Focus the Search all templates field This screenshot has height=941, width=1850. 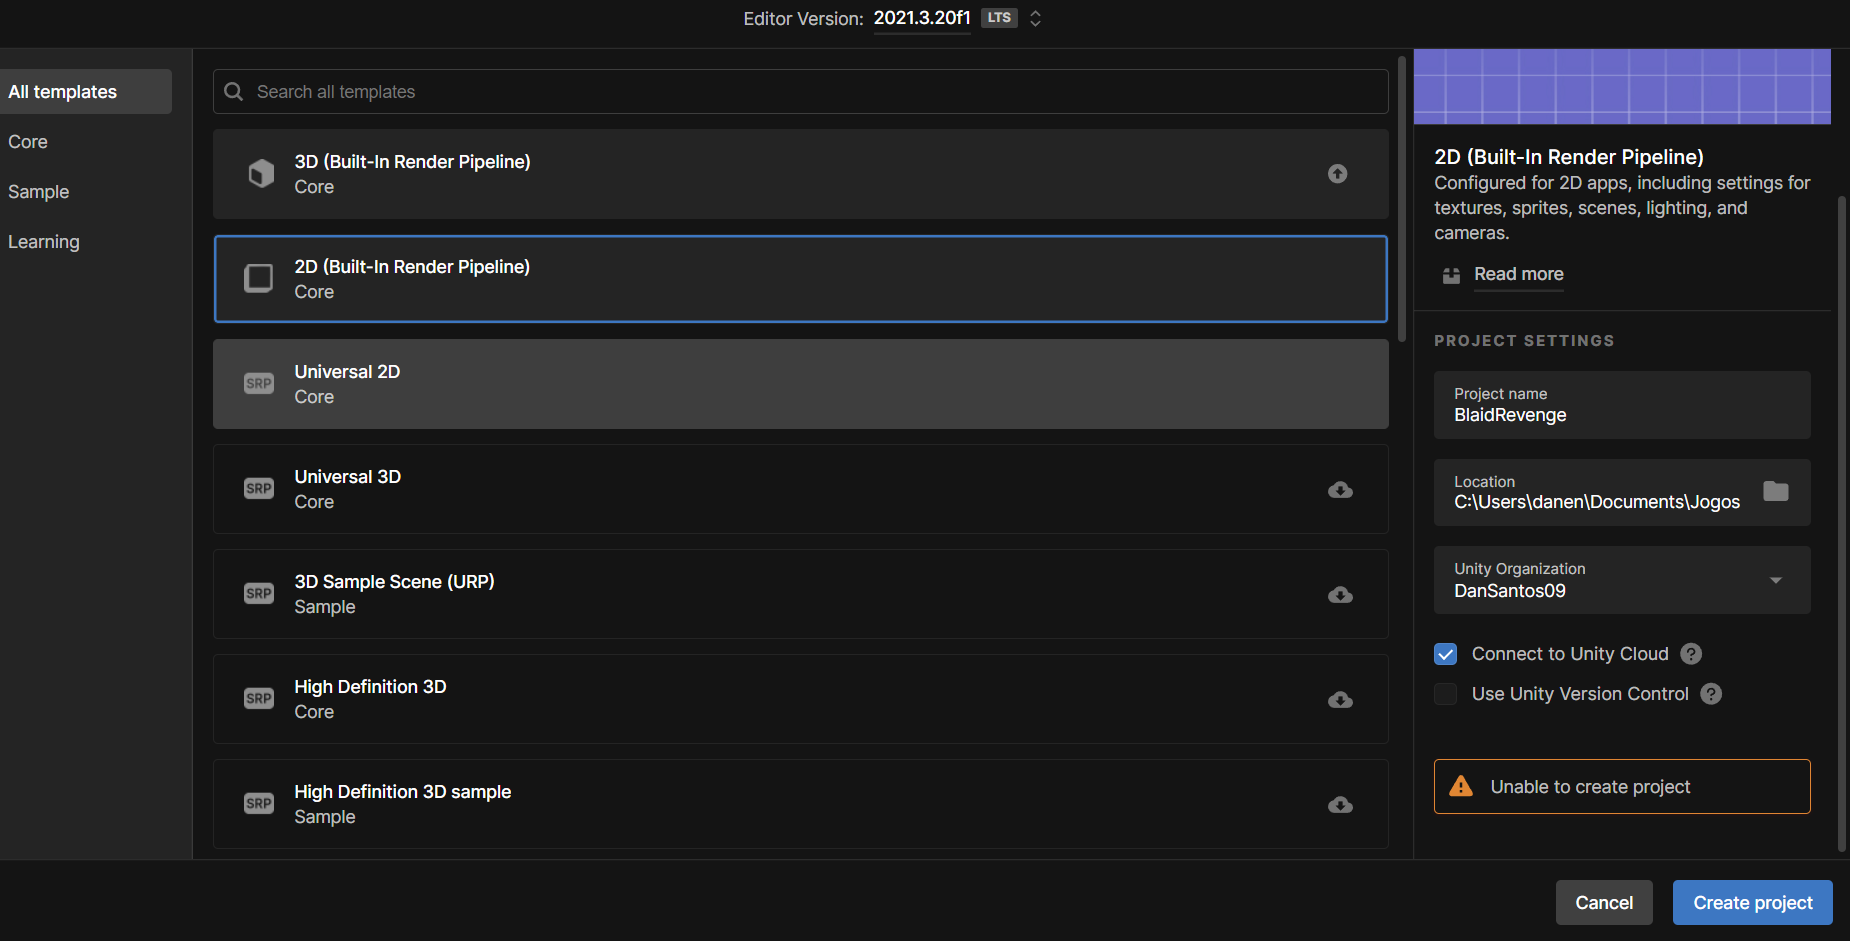(x=800, y=92)
